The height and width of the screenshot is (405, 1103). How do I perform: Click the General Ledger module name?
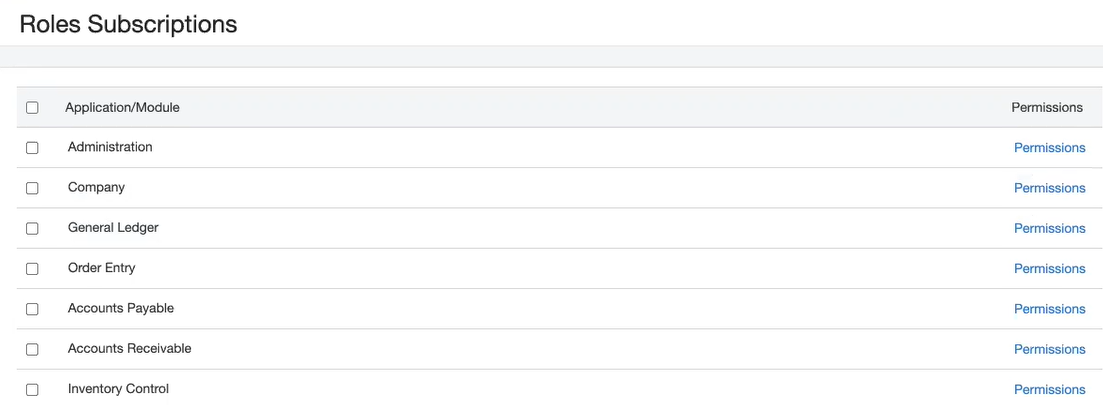(113, 227)
